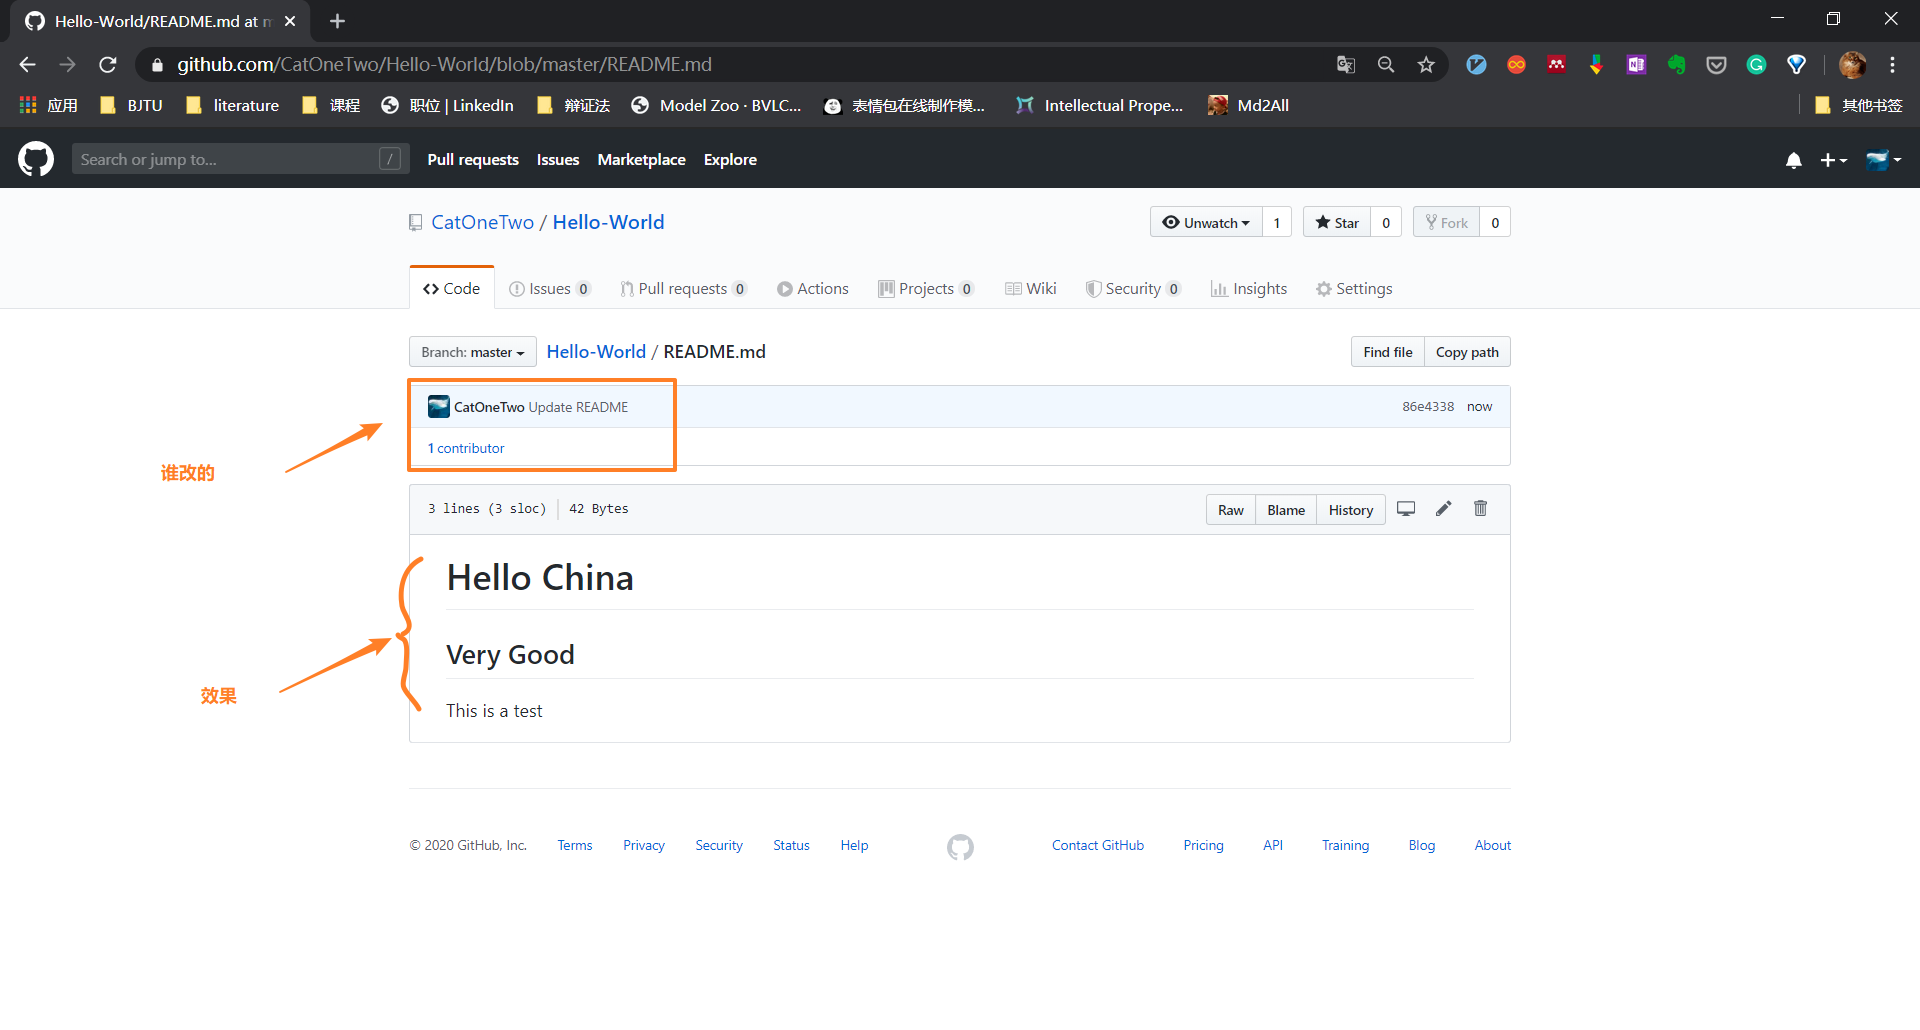Open the notifications bell
This screenshot has width=1920, height=1030.
coord(1794,160)
